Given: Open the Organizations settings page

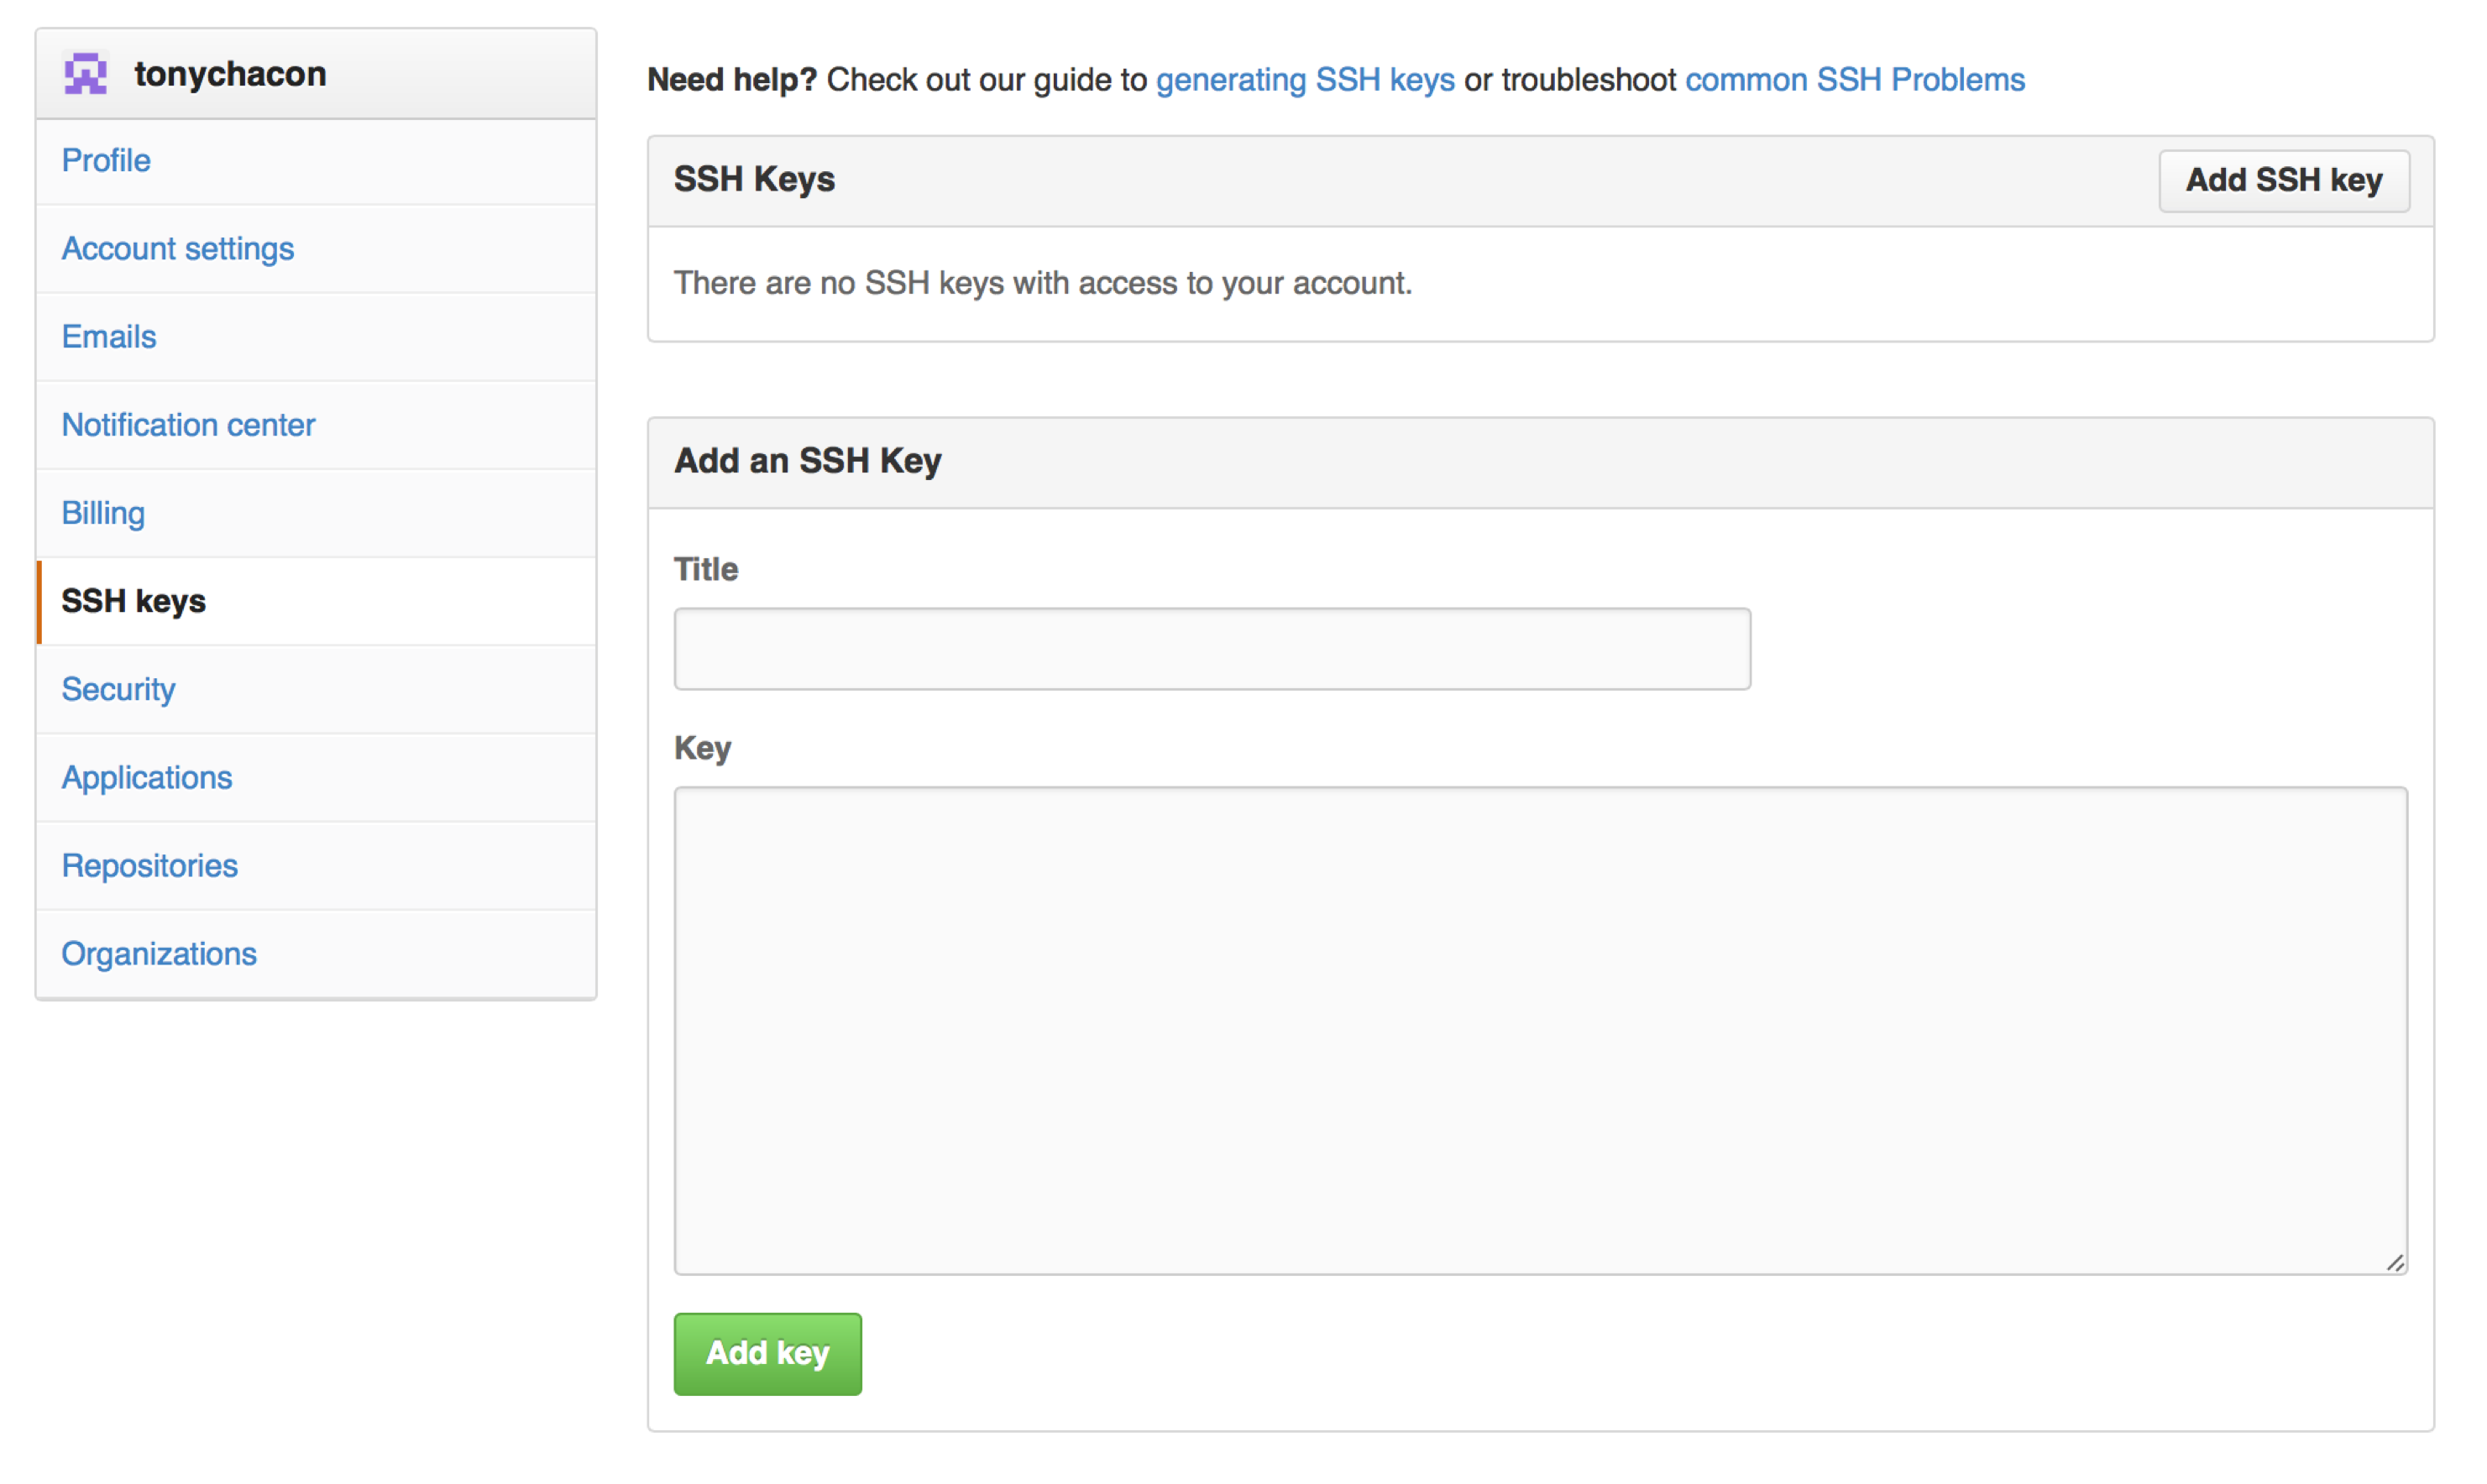Looking at the screenshot, I should click(x=159, y=952).
